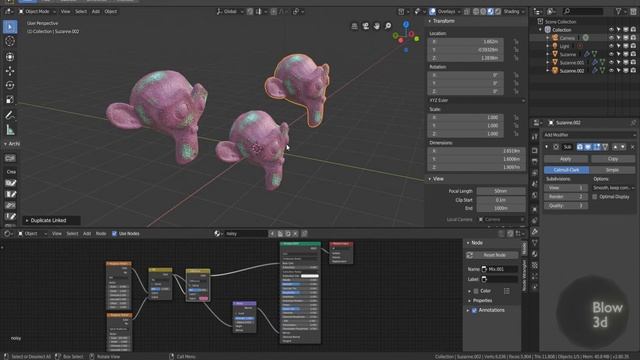Open the 3D viewport View menu
640x360 pixels.
65,11
